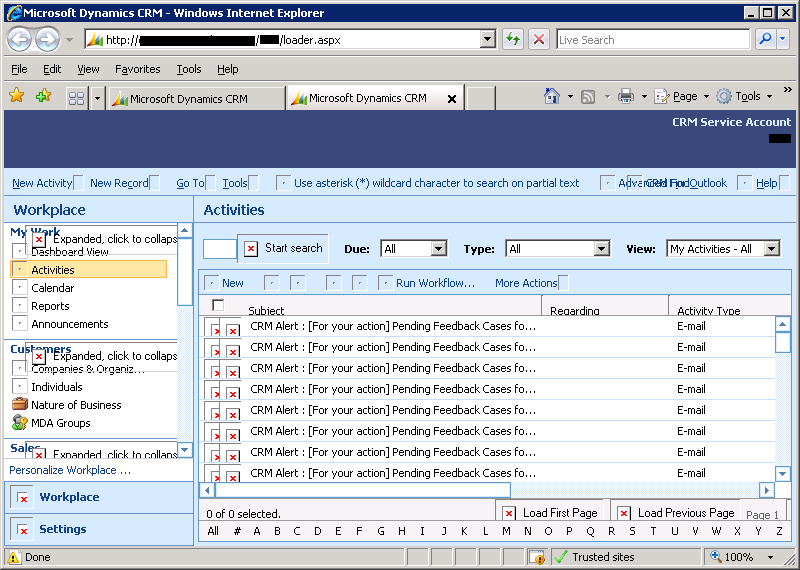Expand the browser Tools toolbar dropdown
The height and width of the screenshot is (570, 800).
[769, 96]
